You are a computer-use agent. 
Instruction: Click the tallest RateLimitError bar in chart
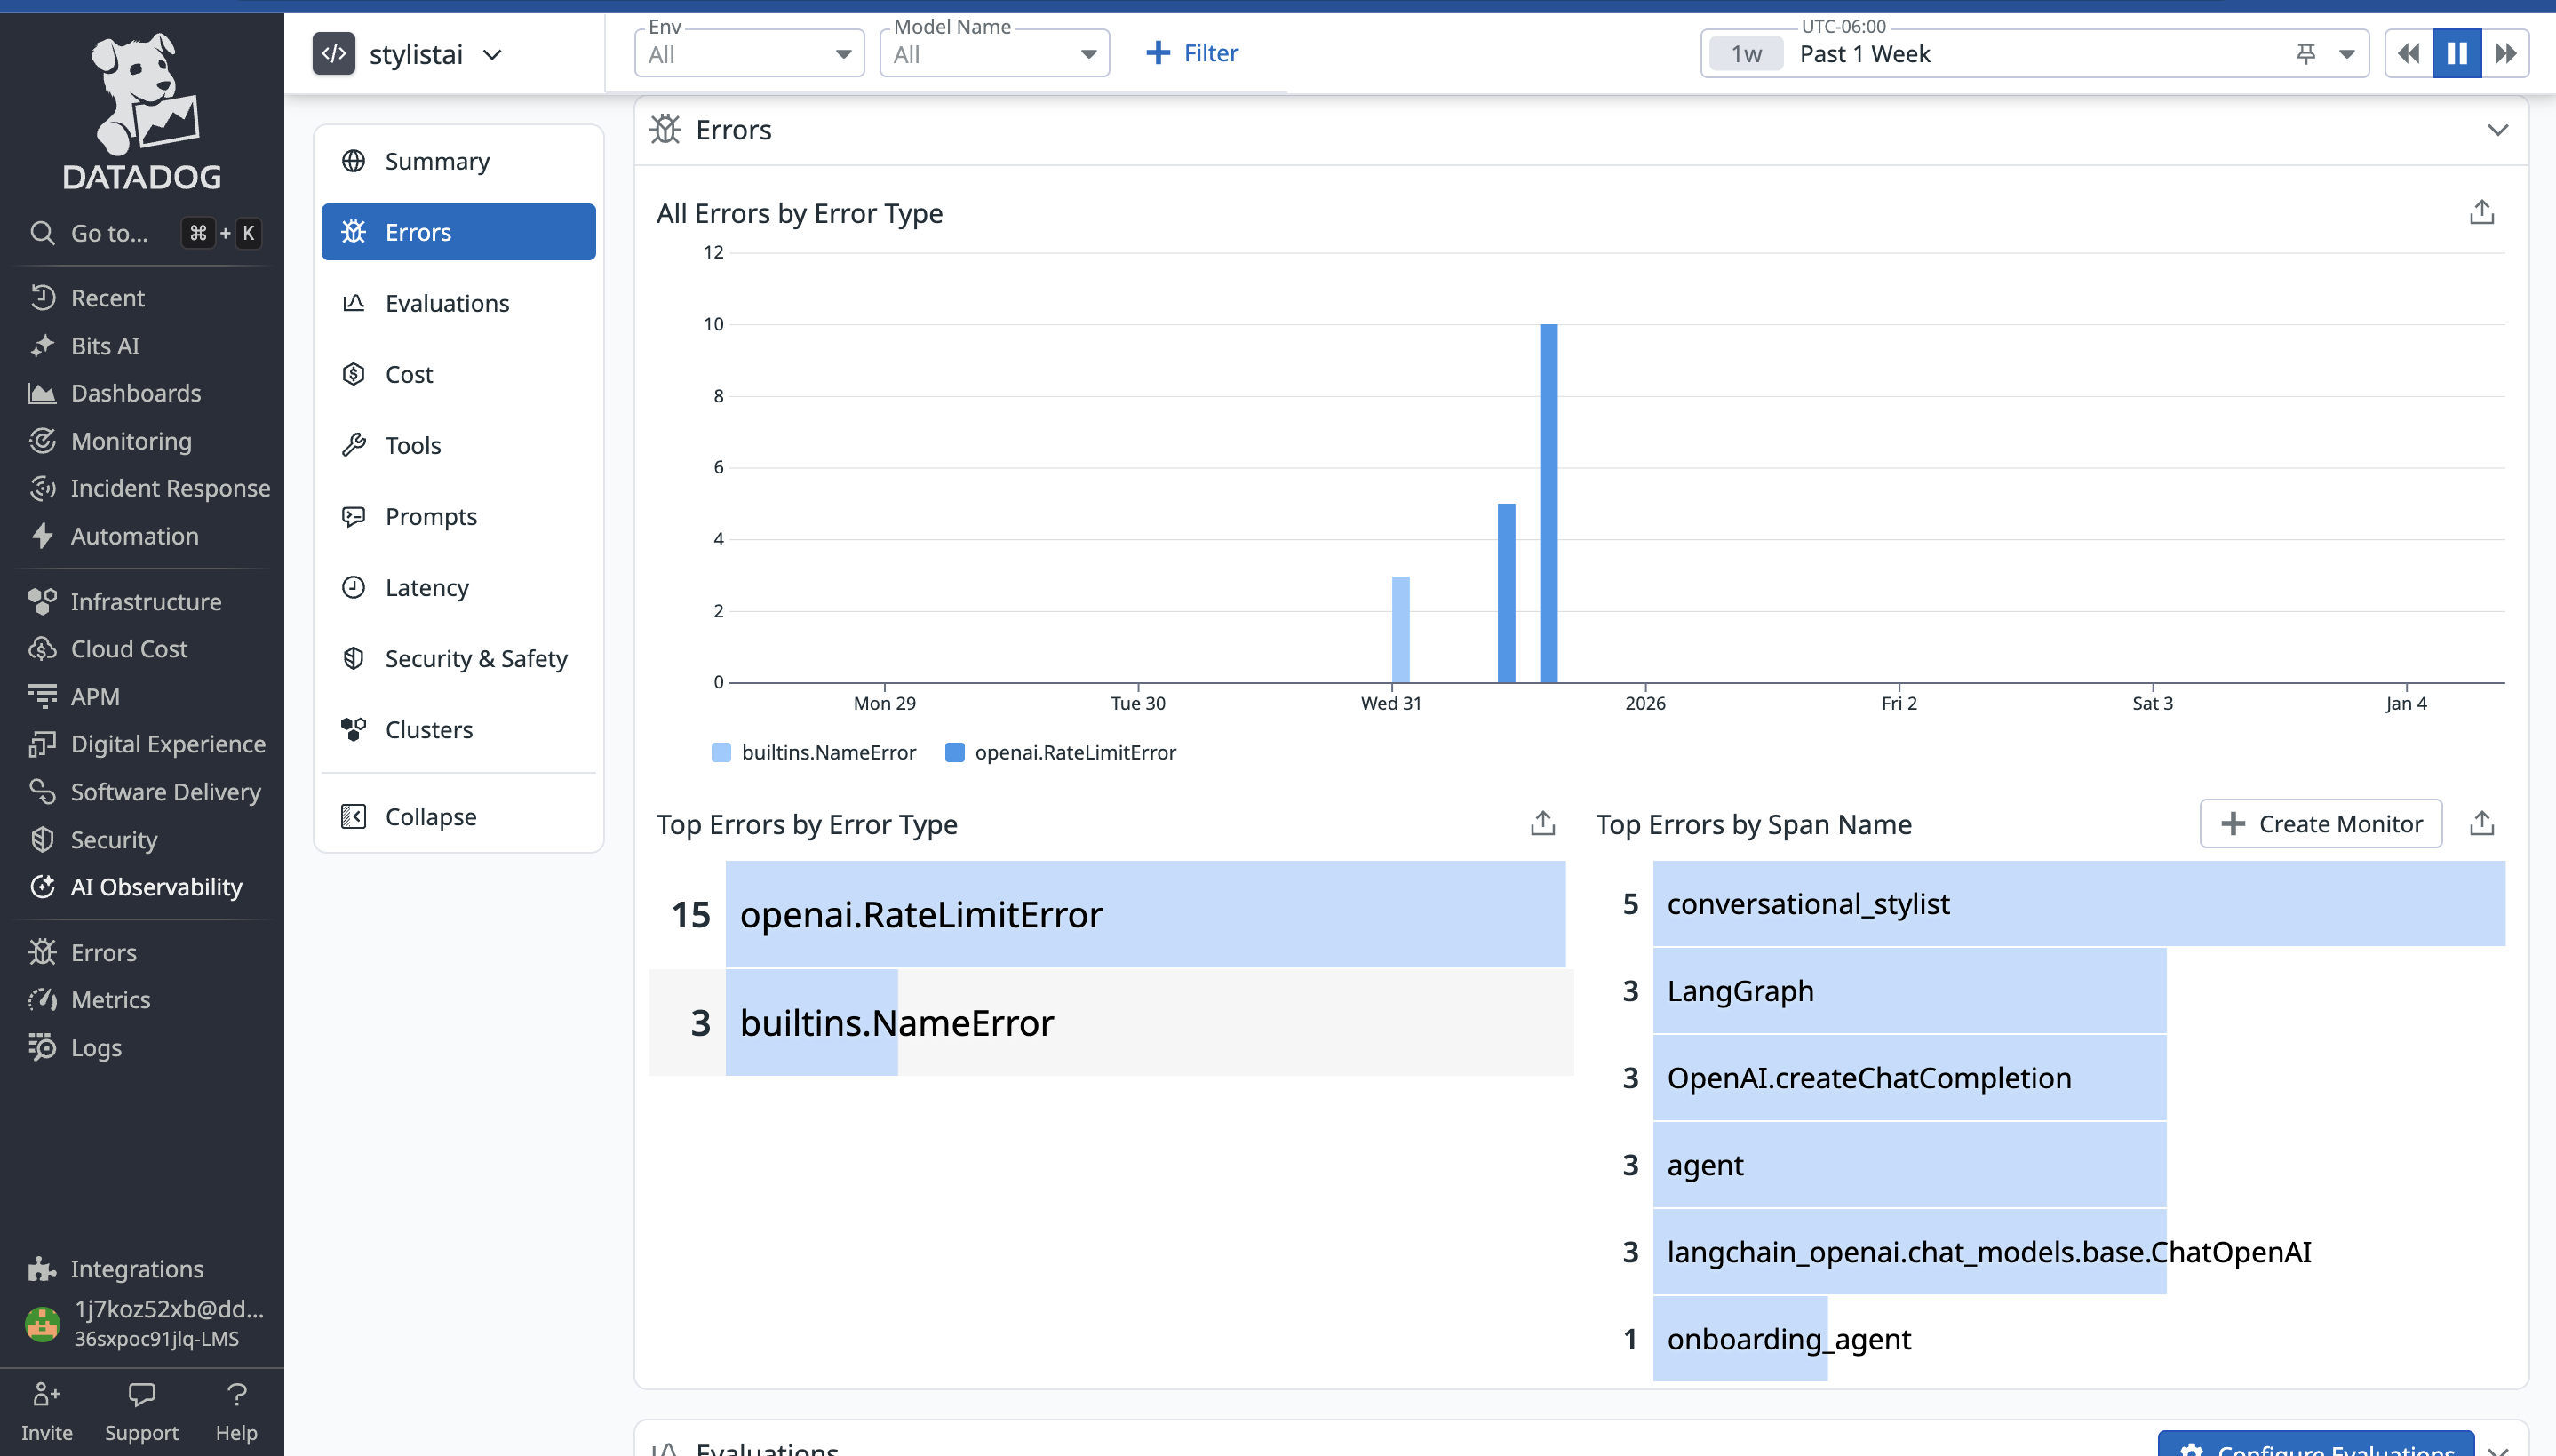coord(1548,502)
